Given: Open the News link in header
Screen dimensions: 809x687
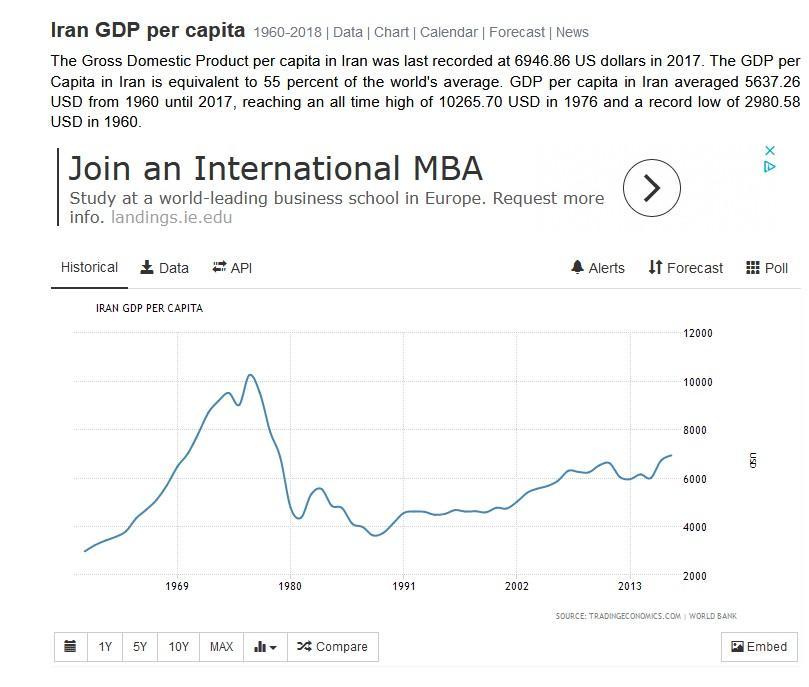Looking at the screenshot, I should [572, 32].
